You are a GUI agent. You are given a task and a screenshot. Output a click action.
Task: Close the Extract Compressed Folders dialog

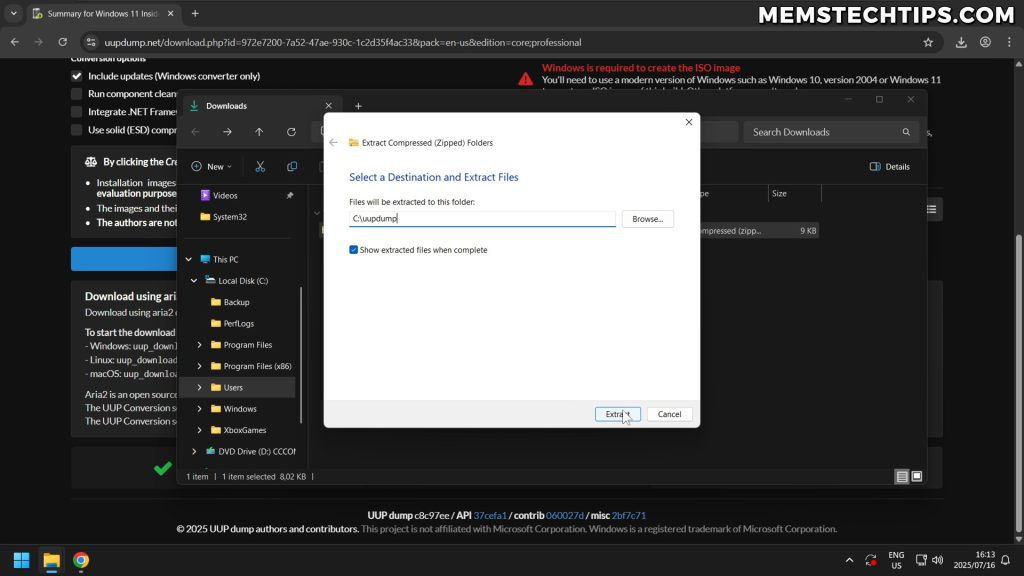[x=688, y=122]
